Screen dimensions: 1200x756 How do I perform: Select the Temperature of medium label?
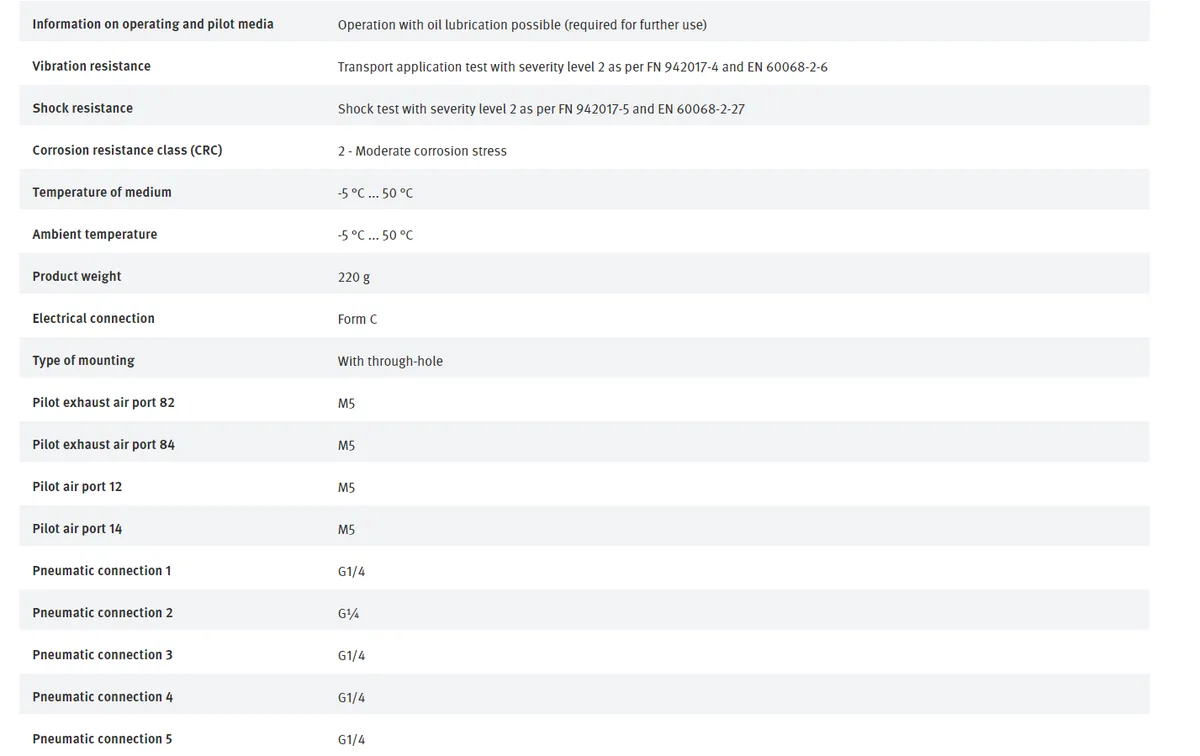pyautogui.click(x=102, y=192)
